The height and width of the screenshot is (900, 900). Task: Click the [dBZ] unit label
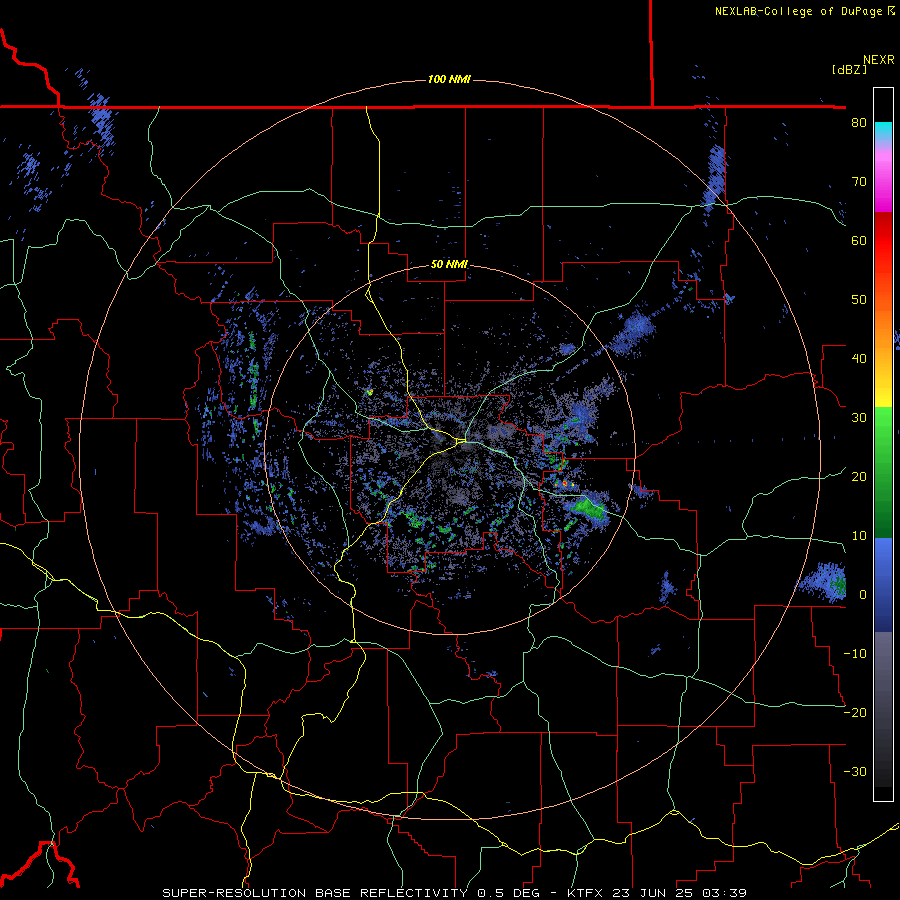849,69
